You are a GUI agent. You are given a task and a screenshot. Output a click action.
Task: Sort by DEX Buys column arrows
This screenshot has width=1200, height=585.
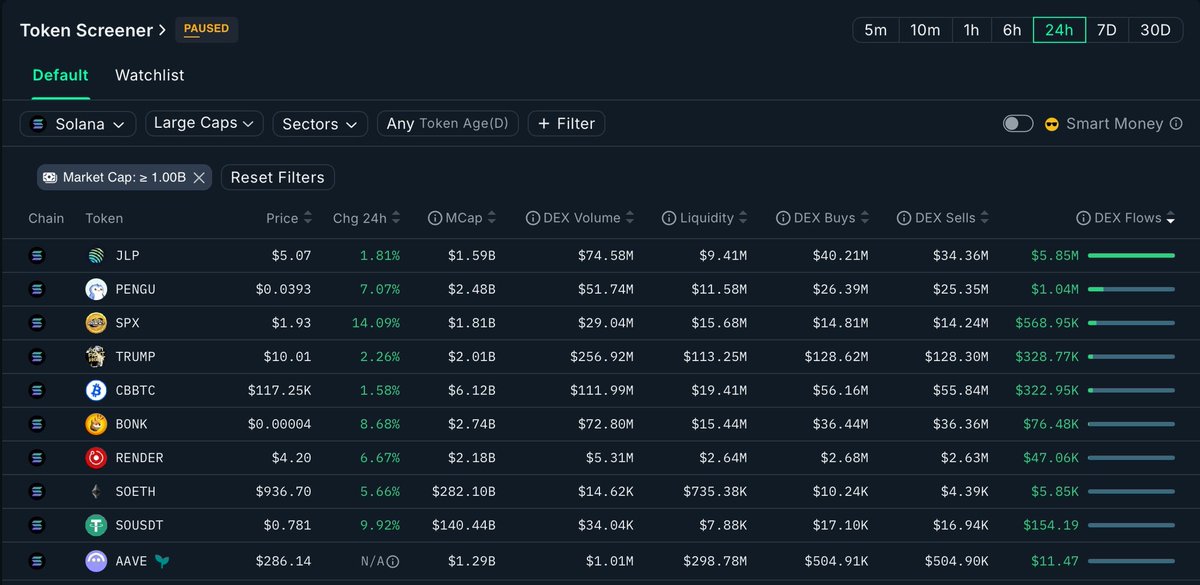866,218
